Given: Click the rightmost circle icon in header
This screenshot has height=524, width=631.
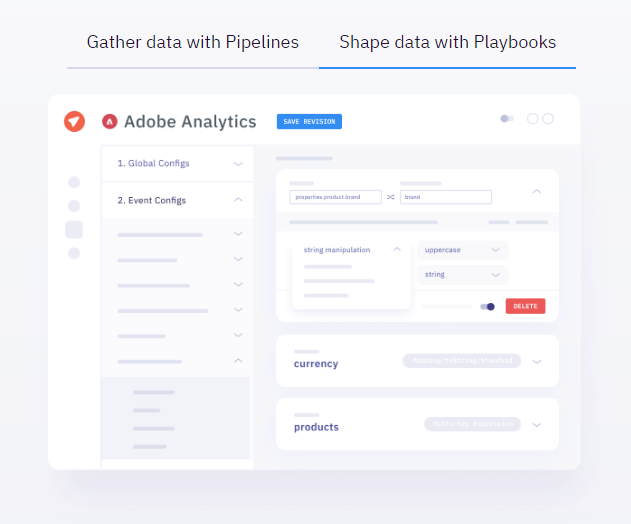Looking at the screenshot, I should pyautogui.click(x=547, y=119).
